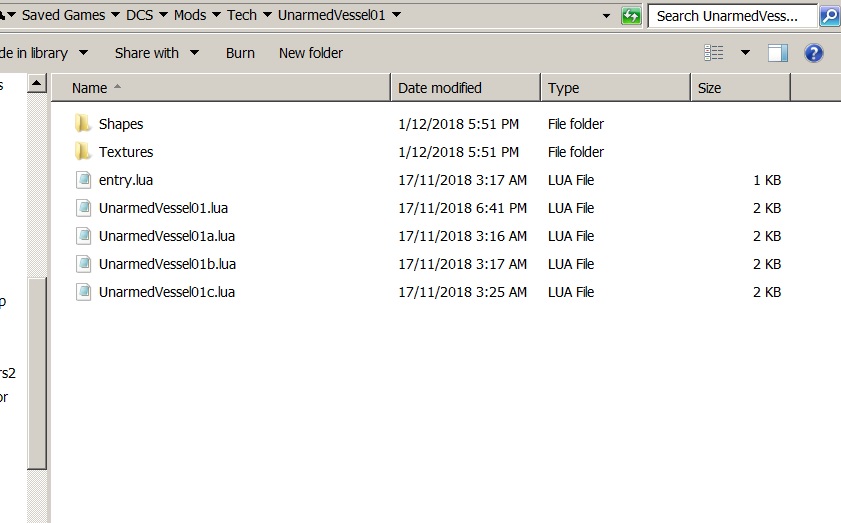Open the Textures folder icon
The image size is (841, 523).
pyautogui.click(x=83, y=152)
